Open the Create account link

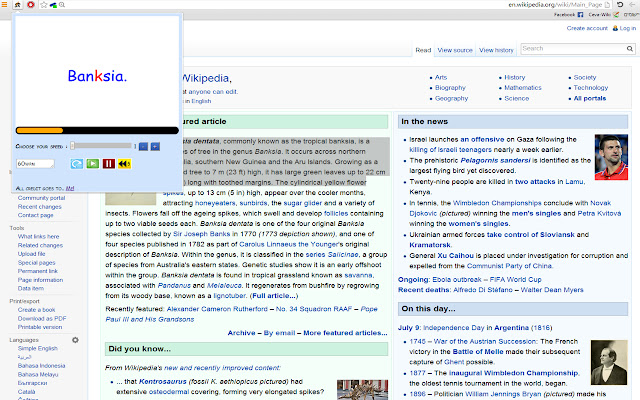[587, 28]
